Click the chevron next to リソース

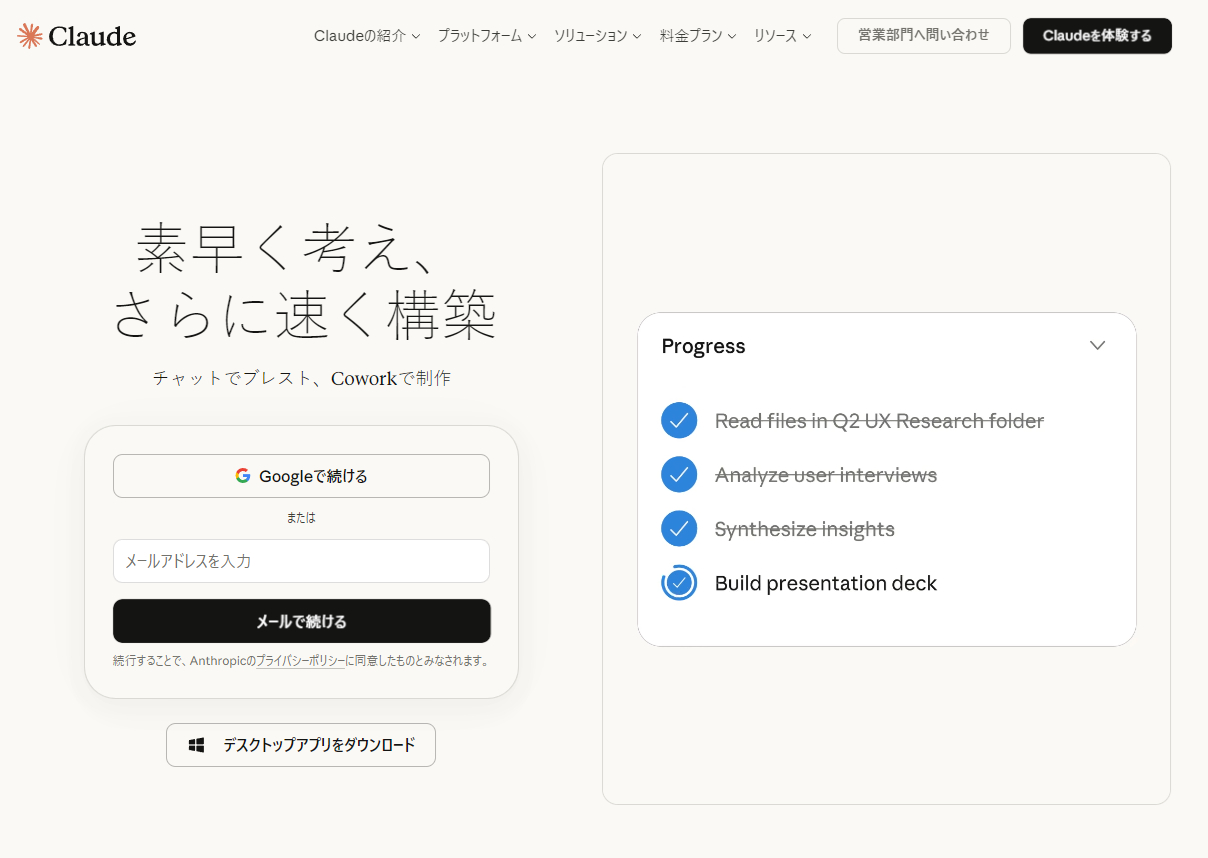tap(807, 36)
